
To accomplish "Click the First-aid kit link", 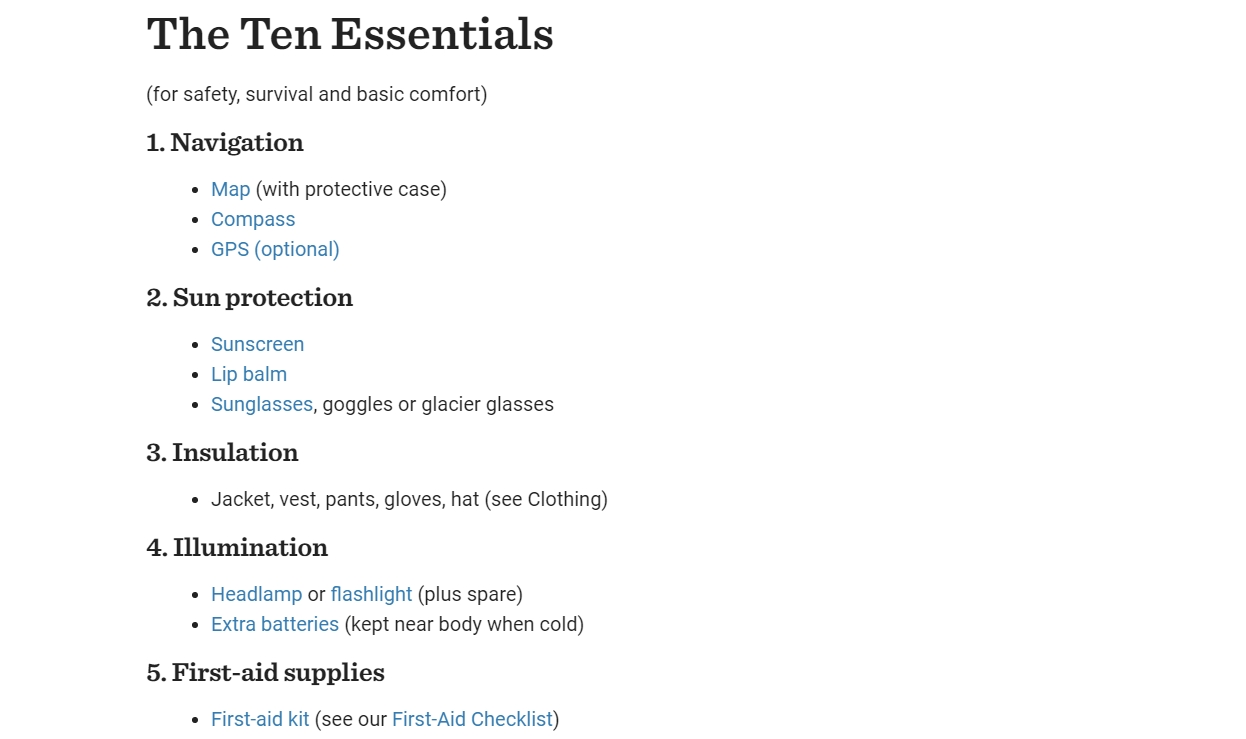I will 260,719.
